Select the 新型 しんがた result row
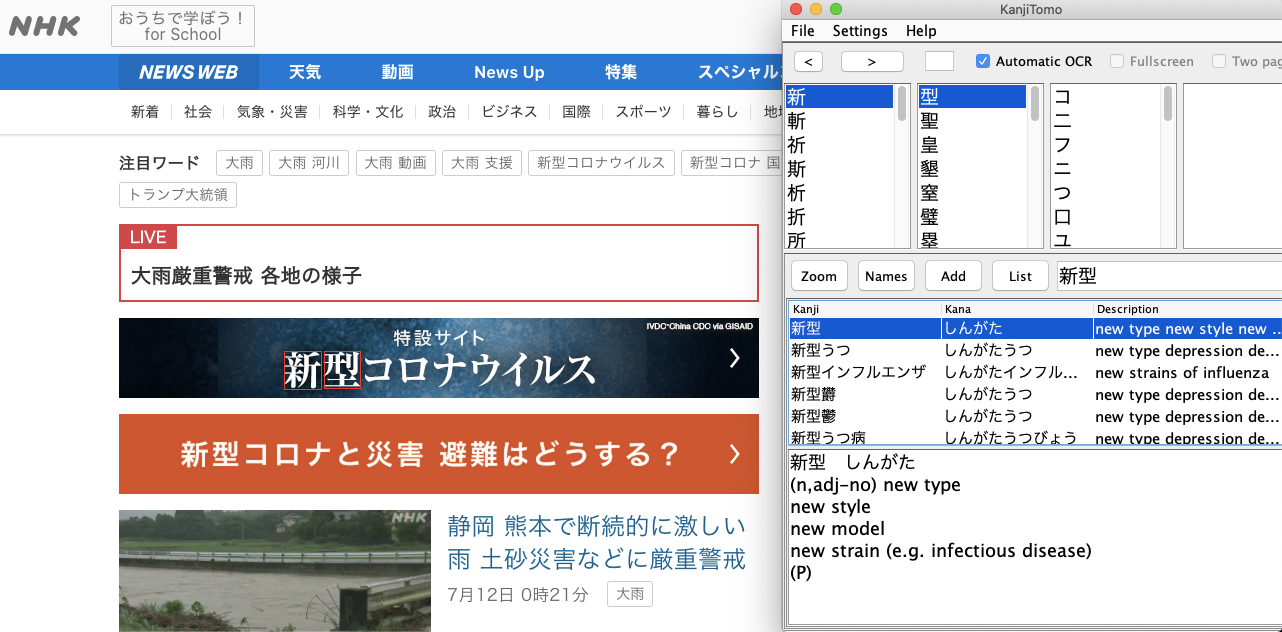This screenshot has height=632, width=1282. click(1035, 329)
